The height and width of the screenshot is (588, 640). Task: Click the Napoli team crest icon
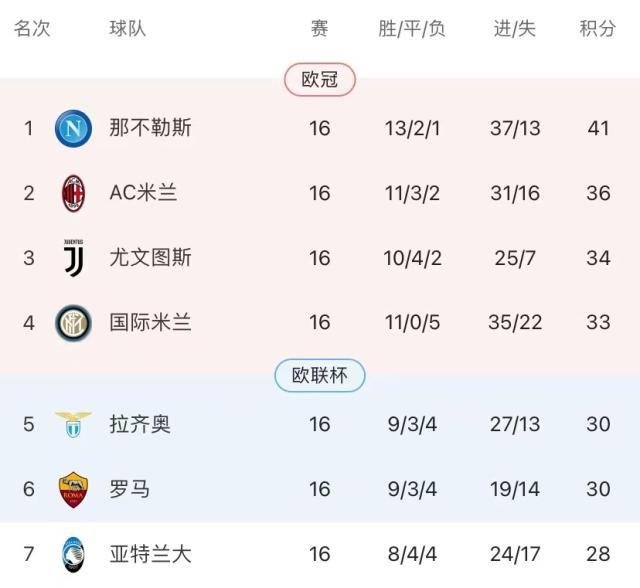pos(73,128)
